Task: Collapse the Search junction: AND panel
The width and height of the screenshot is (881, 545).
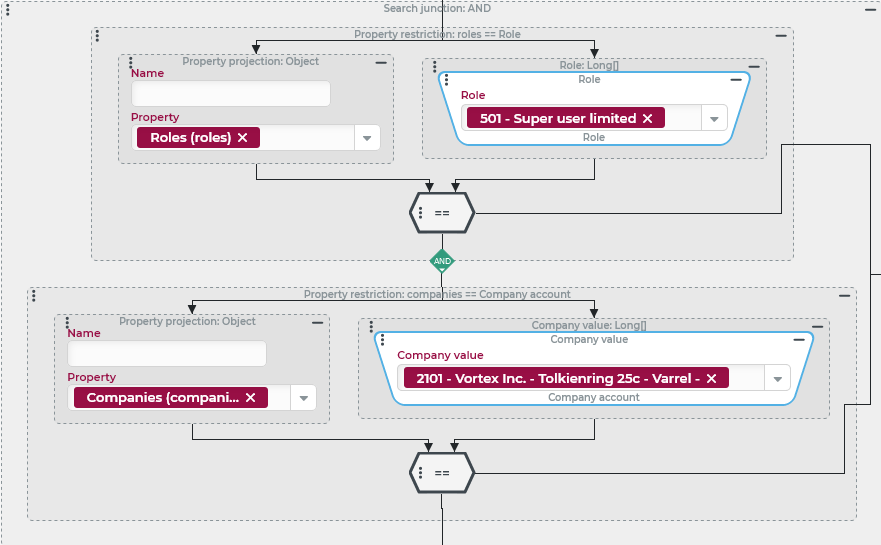Action: point(870,10)
